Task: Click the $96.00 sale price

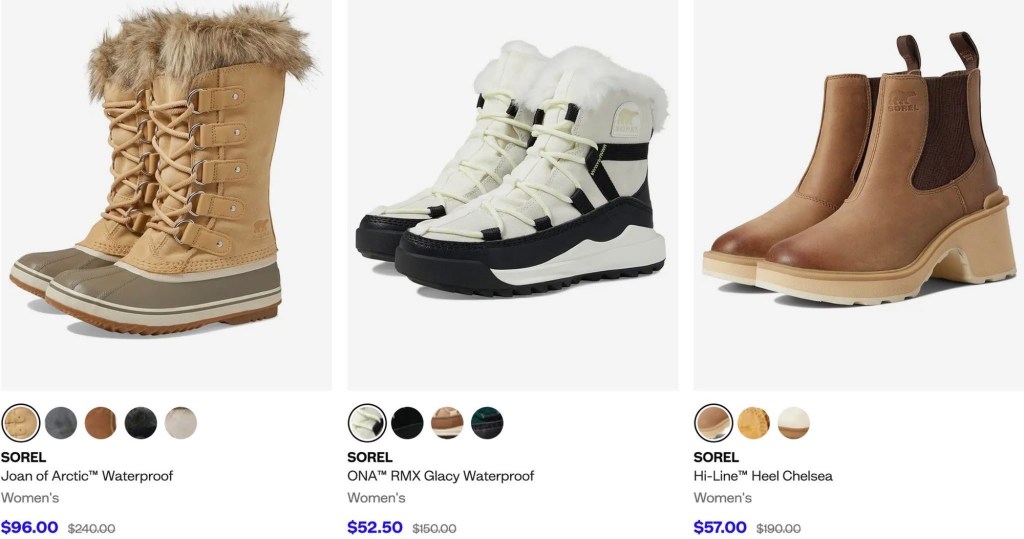Action: point(30,527)
